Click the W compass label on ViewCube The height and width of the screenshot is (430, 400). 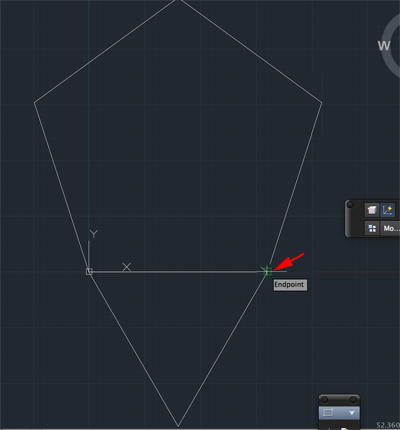(x=384, y=46)
